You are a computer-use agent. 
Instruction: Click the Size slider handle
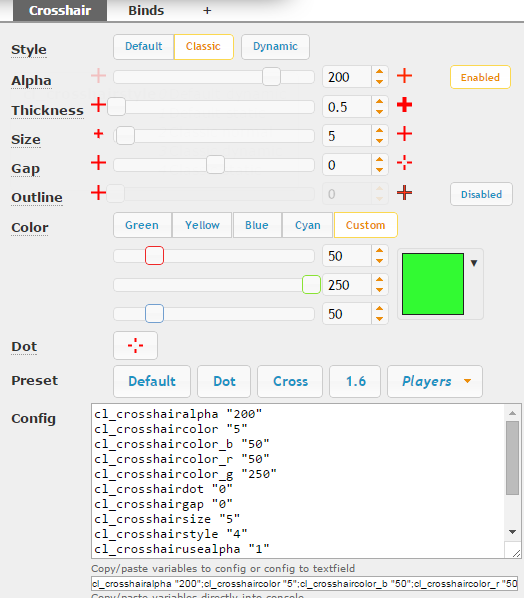pyautogui.click(x=125, y=135)
